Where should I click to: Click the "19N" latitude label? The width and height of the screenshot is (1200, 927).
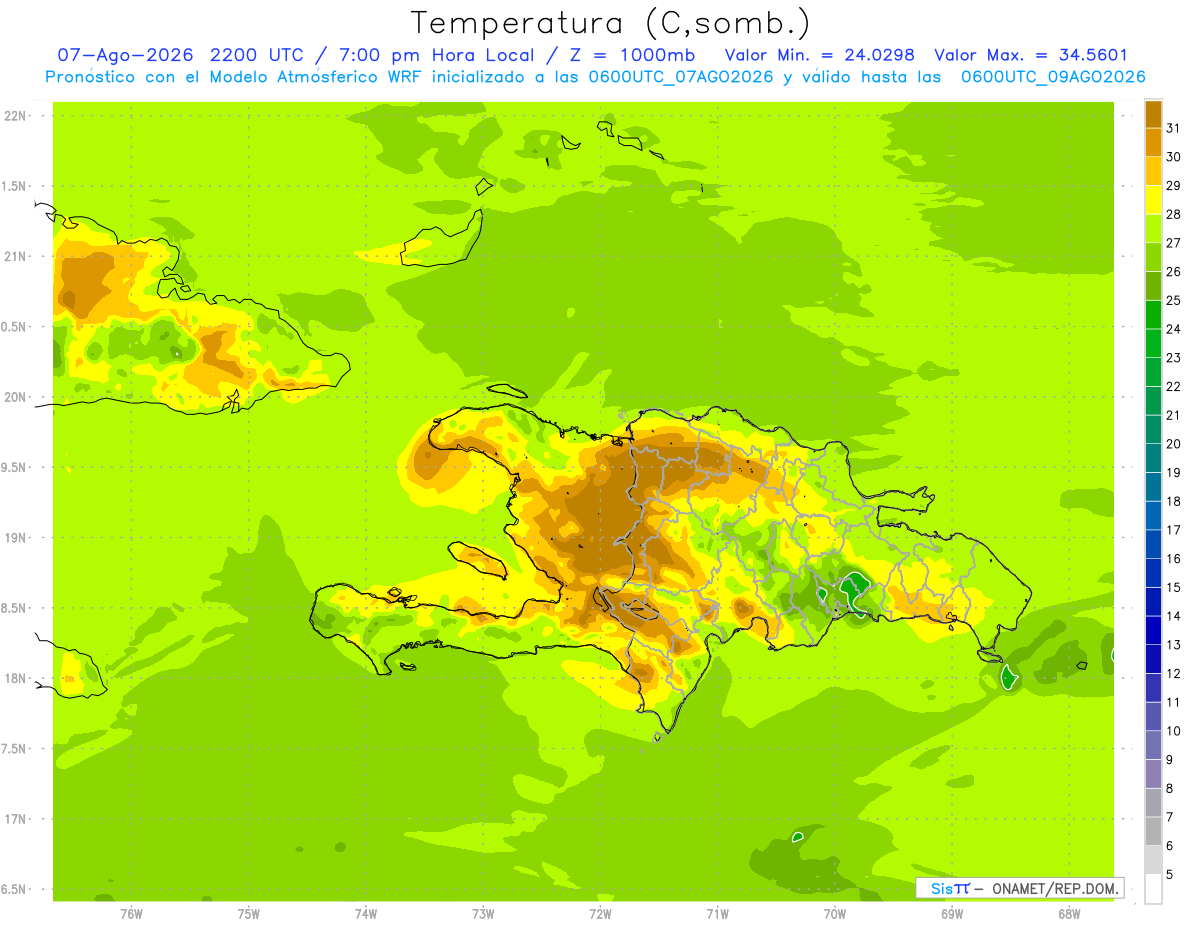pyautogui.click(x=16, y=537)
